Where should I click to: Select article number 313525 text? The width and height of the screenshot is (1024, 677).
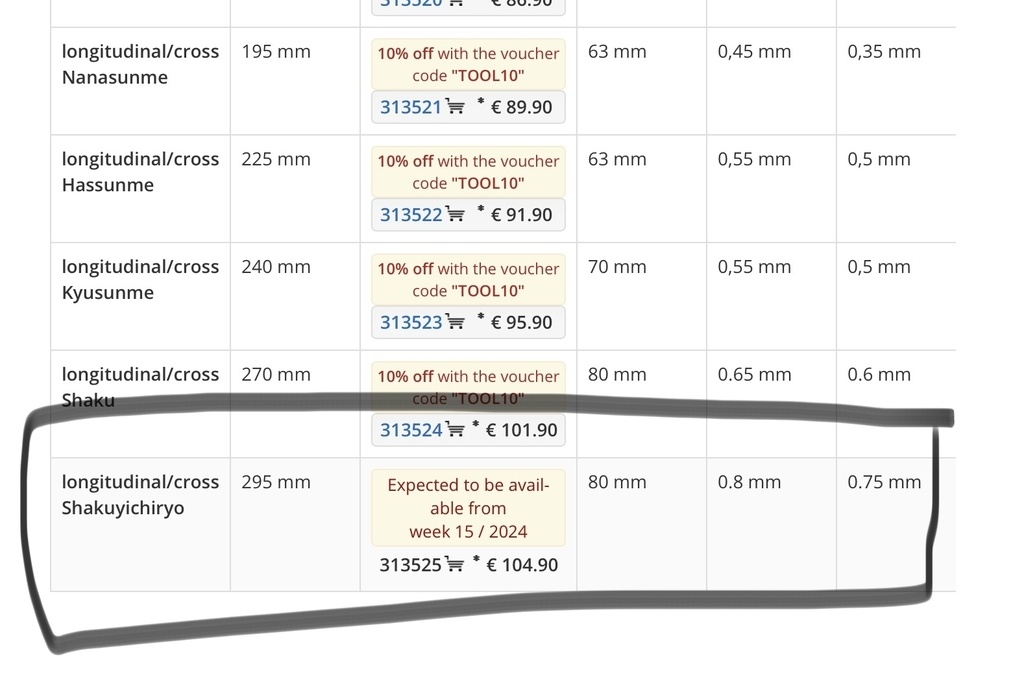click(x=411, y=565)
